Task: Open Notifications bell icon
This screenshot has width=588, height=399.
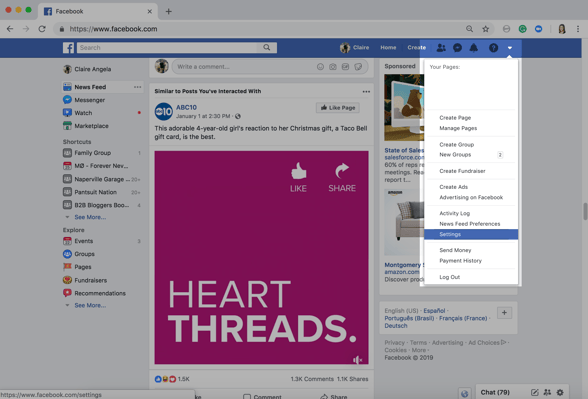Action: tap(474, 48)
